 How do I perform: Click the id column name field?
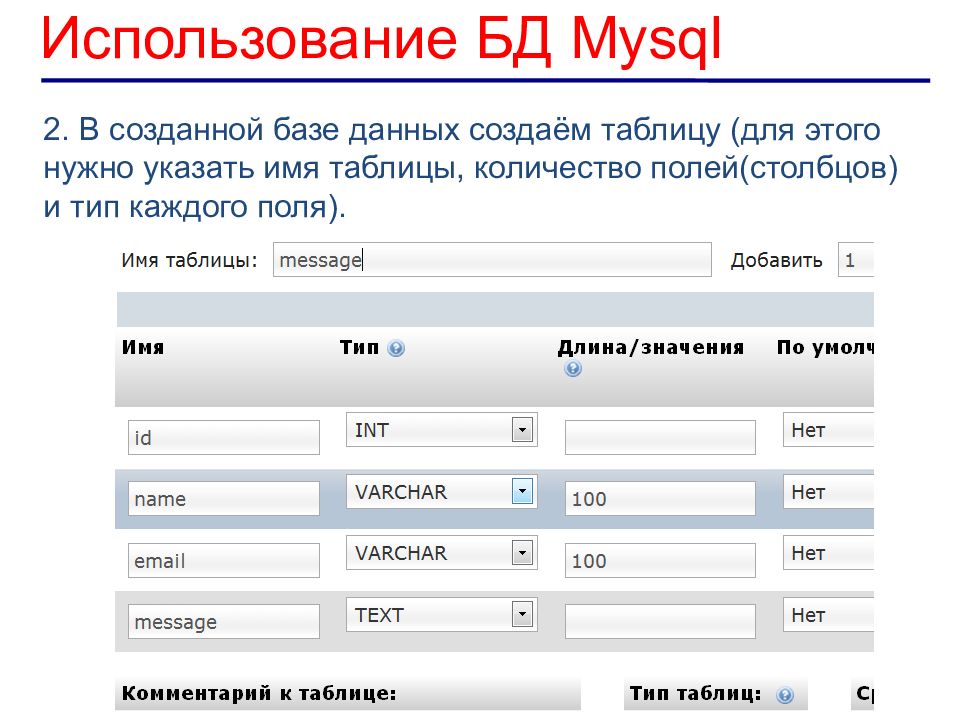point(224,438)
